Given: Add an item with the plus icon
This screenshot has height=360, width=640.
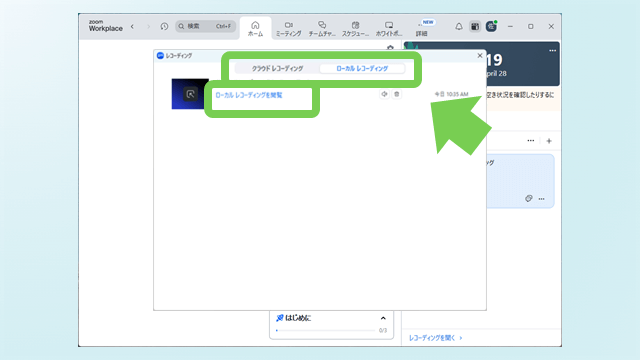Looking at the screenshot, I should (549, 141).
